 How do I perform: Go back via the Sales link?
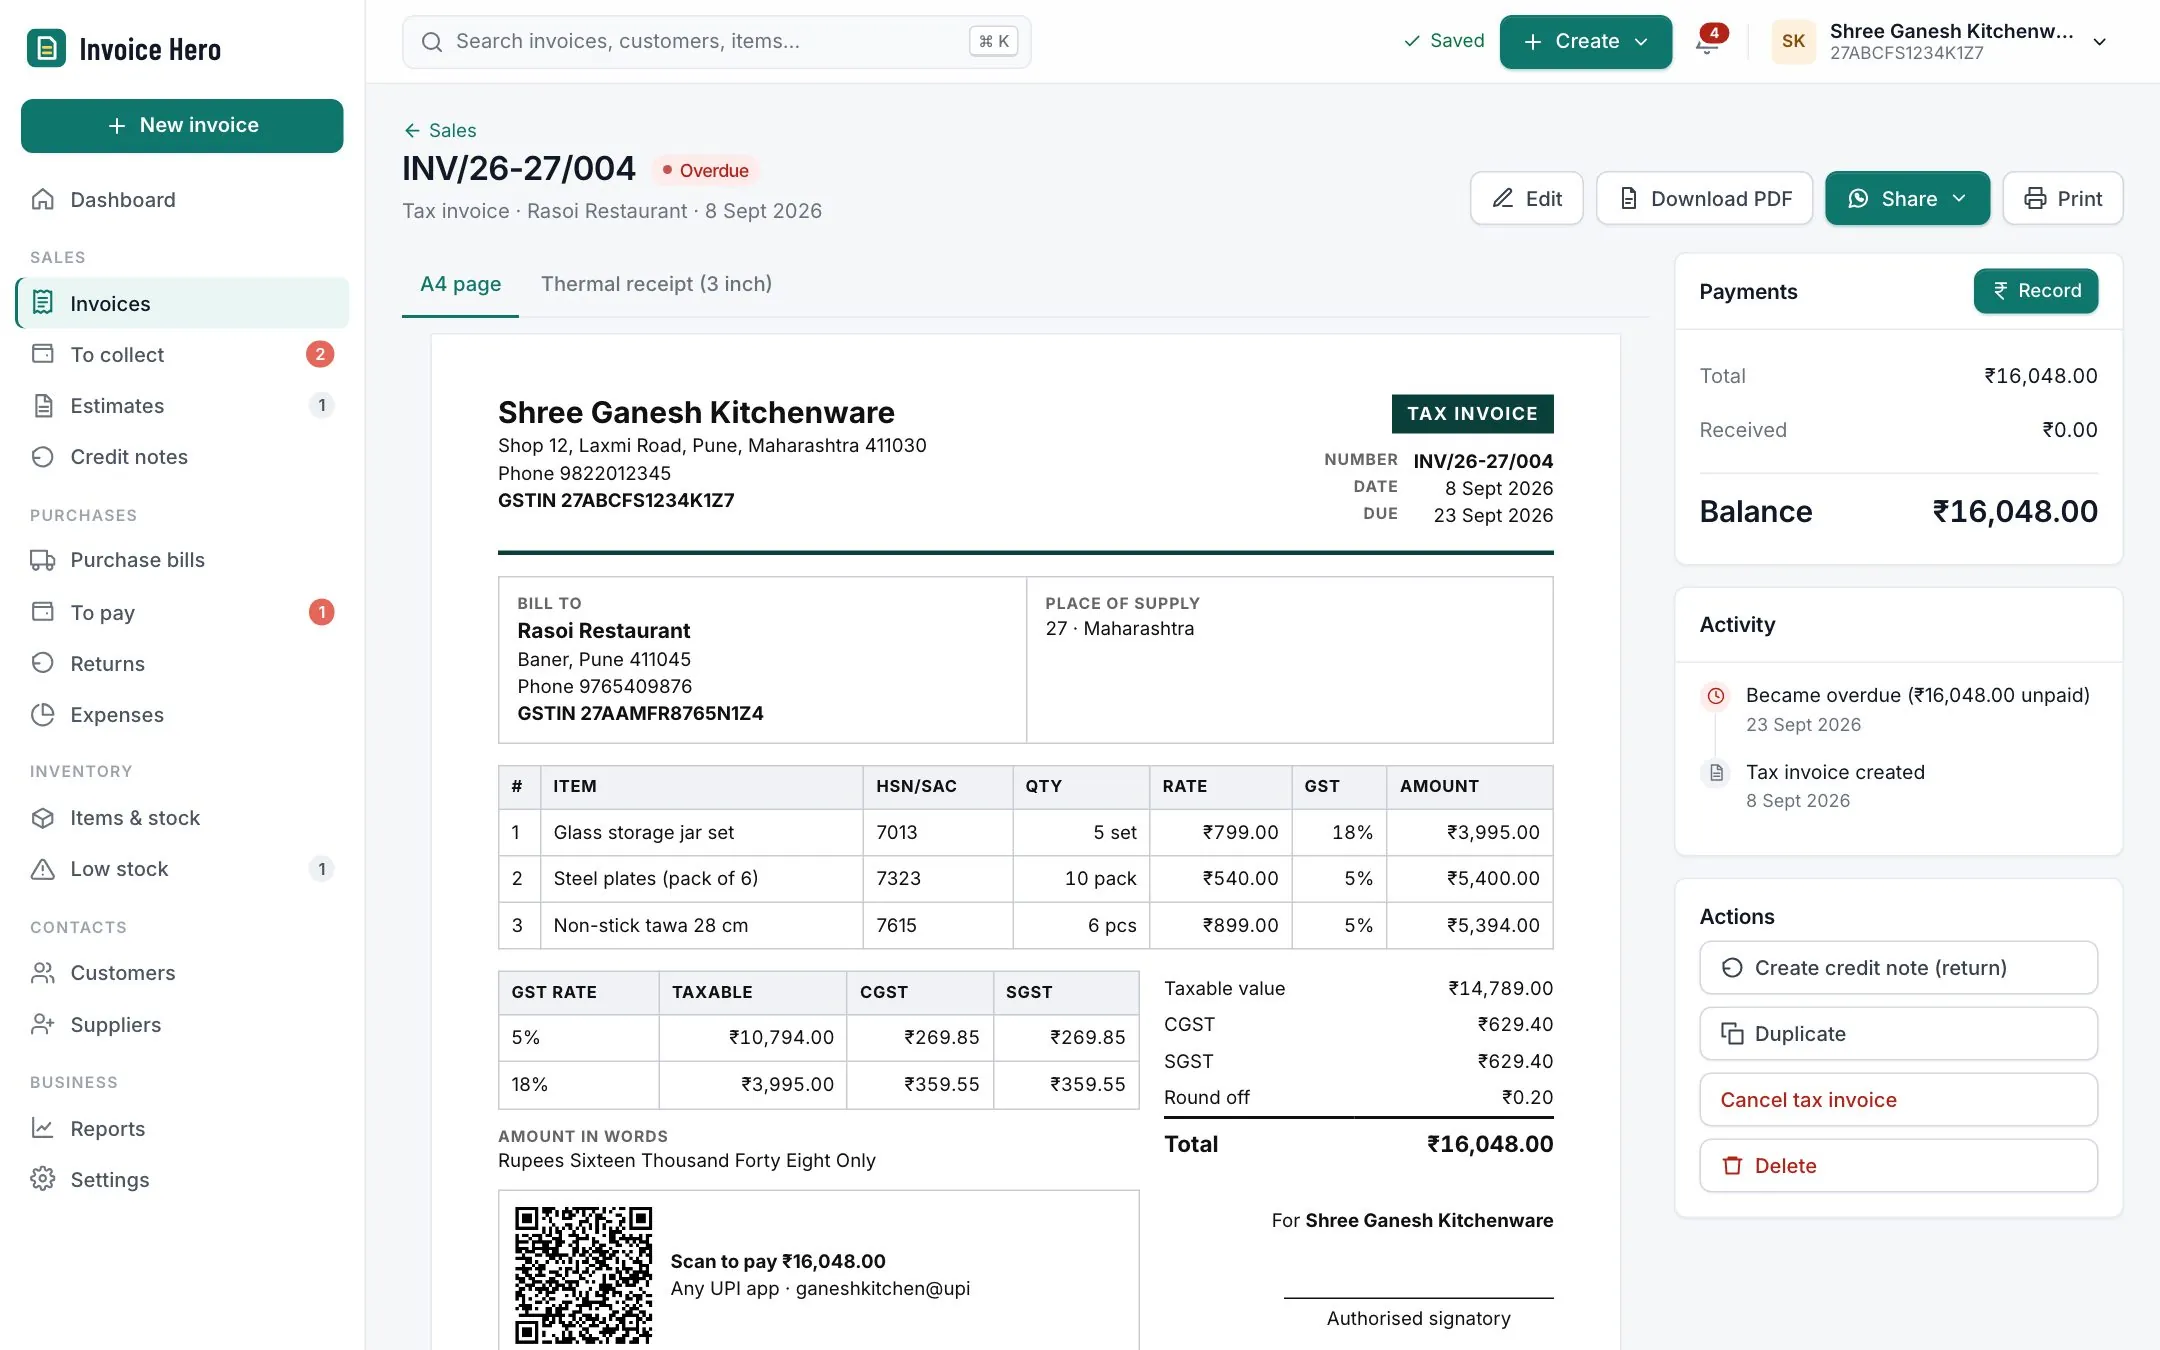[440, 131]
